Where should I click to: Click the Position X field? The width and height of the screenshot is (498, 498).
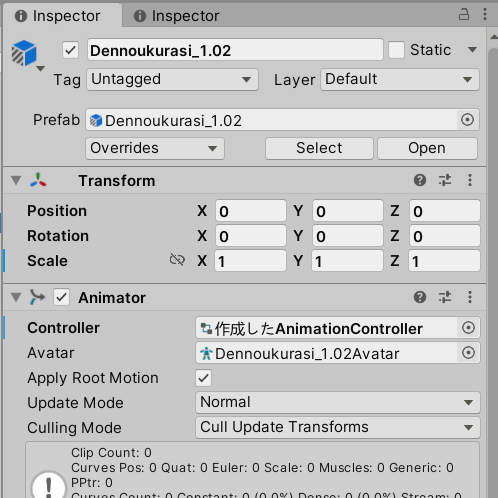point(251,211)
